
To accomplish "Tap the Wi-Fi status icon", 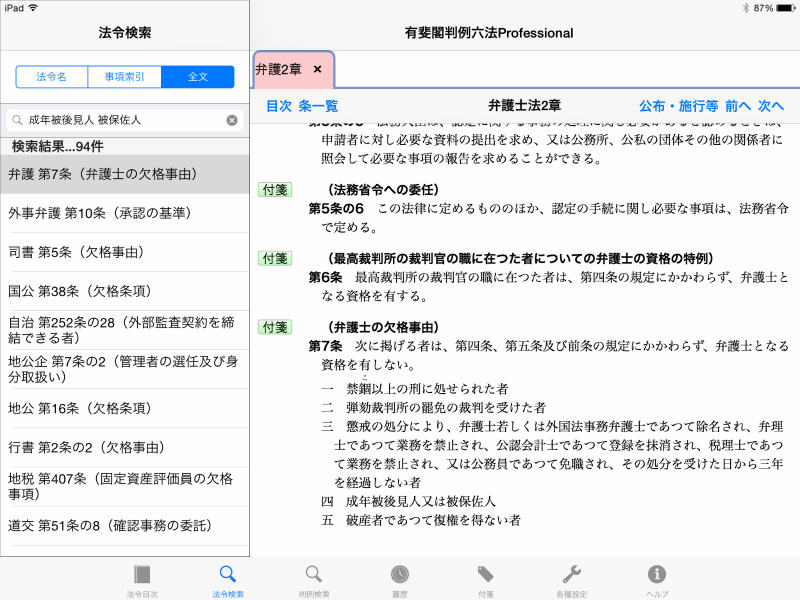I will (x=33, y=8).
